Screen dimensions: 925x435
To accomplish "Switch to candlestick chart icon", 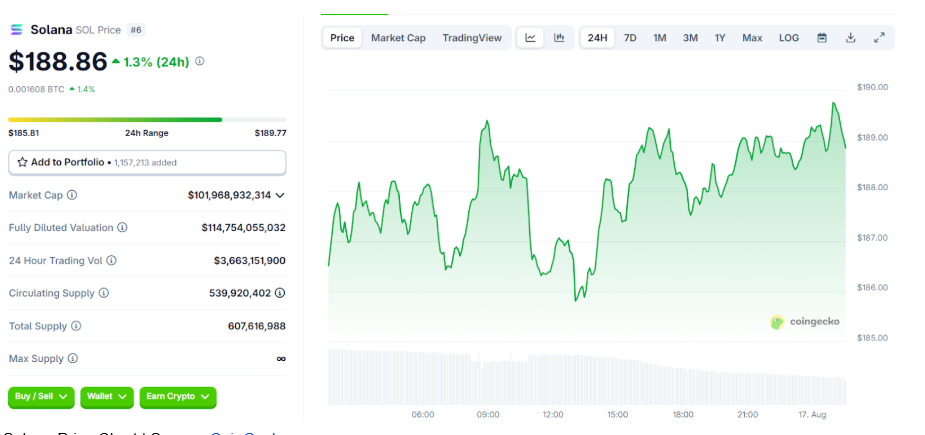I will point(559,38).
